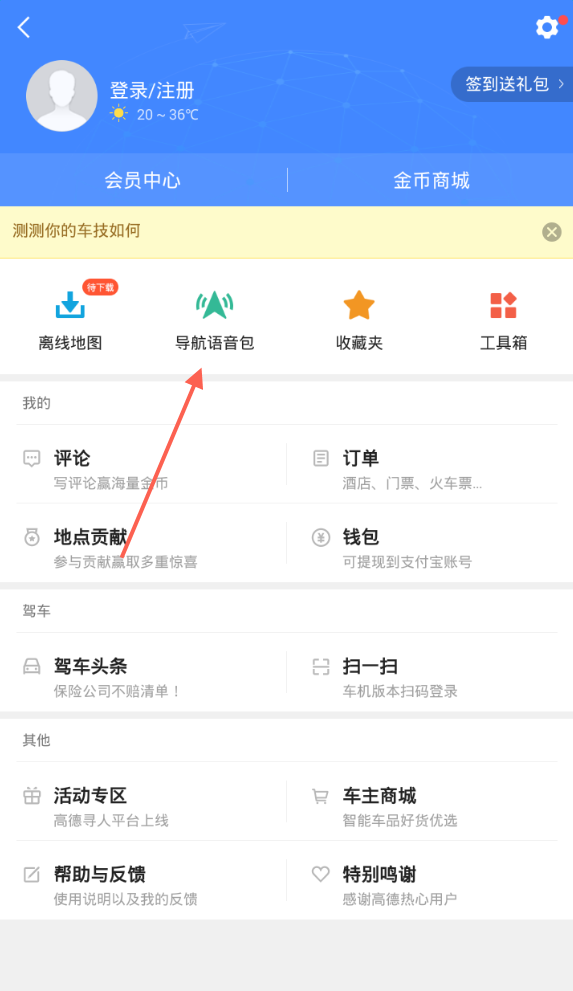Tap the profile avatar picture
Image resolution: width=573 pixels, height=991 pixels.
click(x=61, y=96)
